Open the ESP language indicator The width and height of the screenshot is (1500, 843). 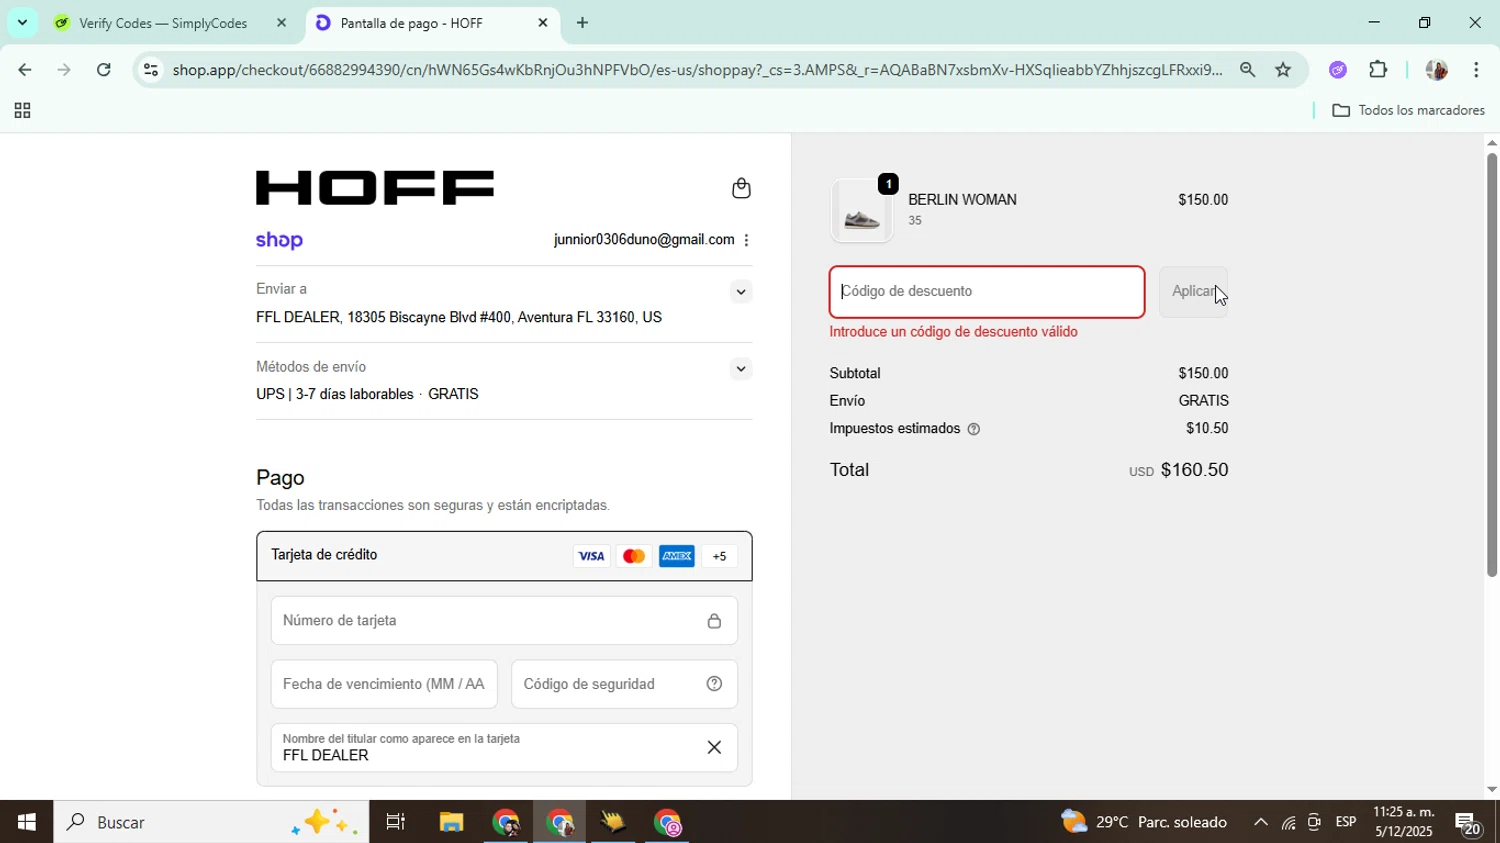click(1346, 823)
